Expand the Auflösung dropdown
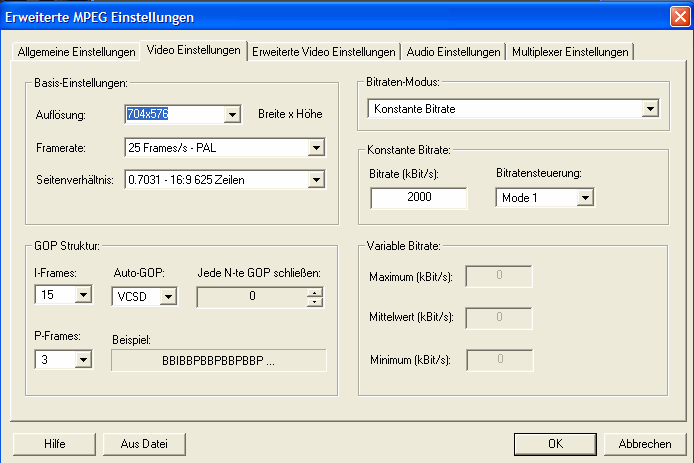The width and height of the screenshot is (694, 463). (x=232, y=115)
